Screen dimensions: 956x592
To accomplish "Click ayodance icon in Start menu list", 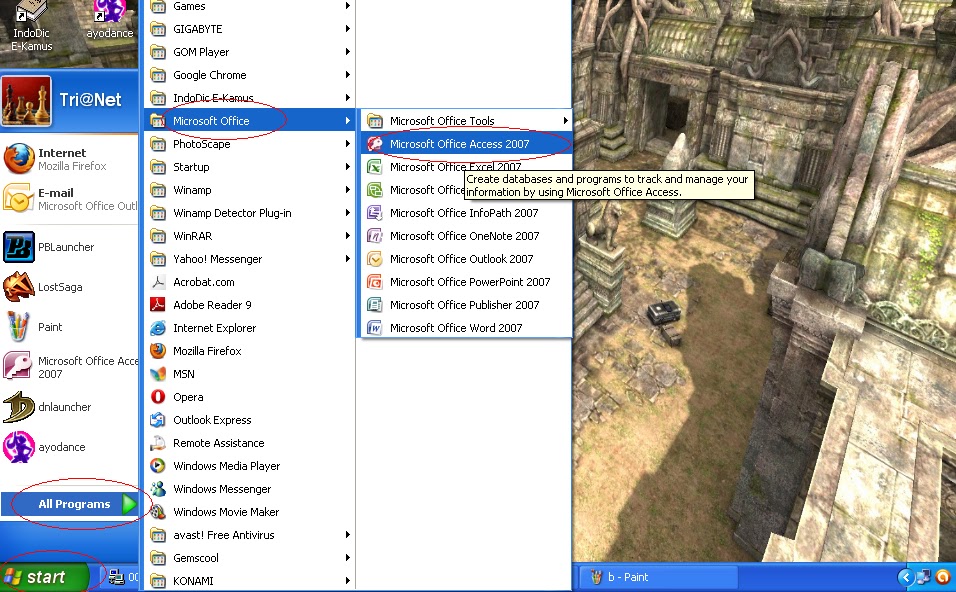I will click(18, 447).
